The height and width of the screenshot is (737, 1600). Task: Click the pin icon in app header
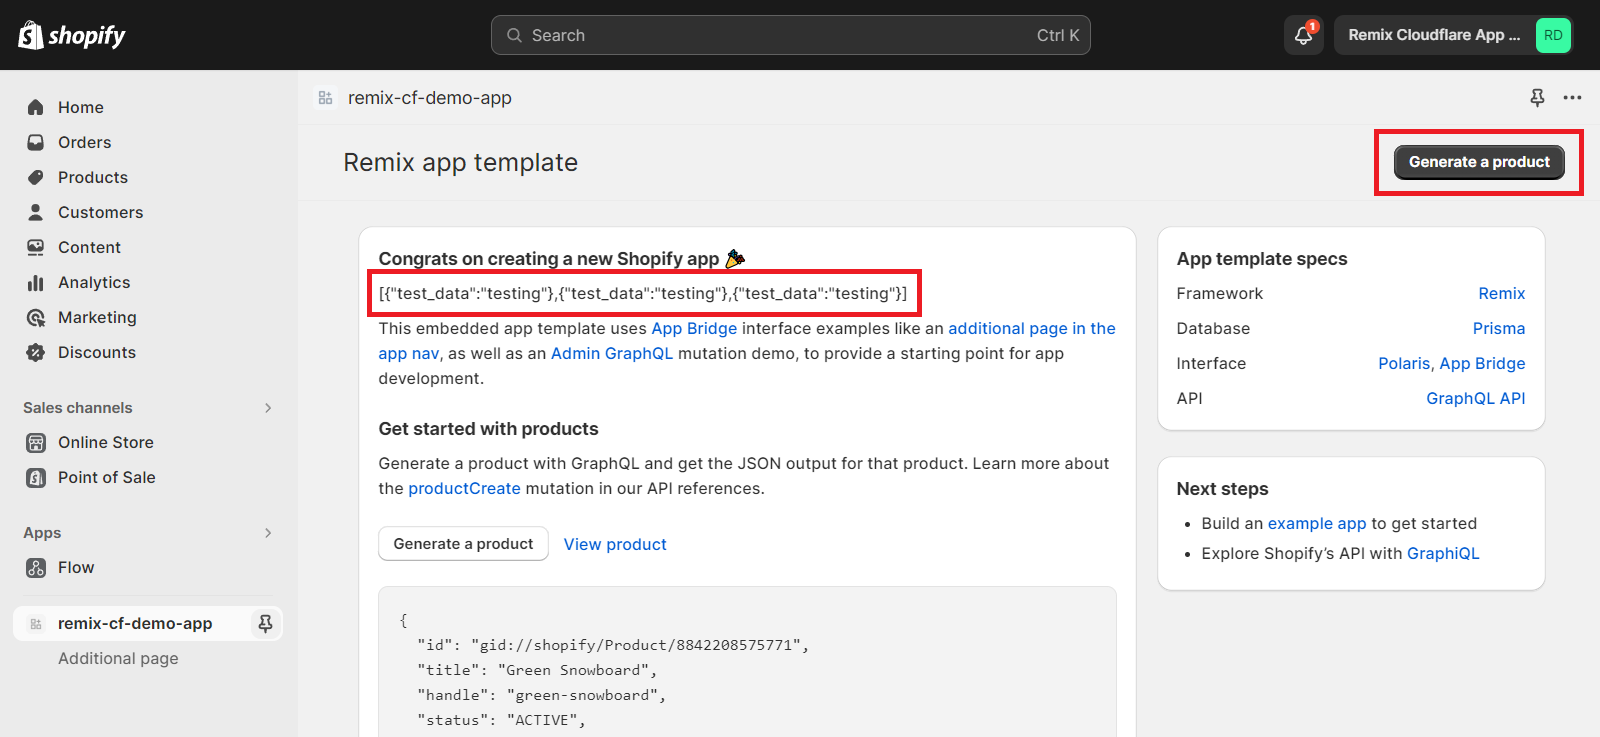pyautogui.click(x=1537, y=97)
